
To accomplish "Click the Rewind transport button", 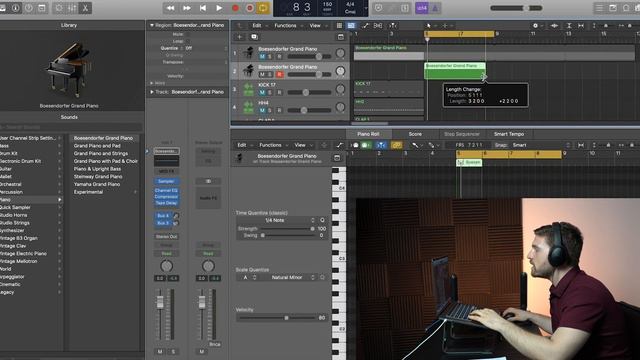I will pyautogui.click(x=171, y=8).
